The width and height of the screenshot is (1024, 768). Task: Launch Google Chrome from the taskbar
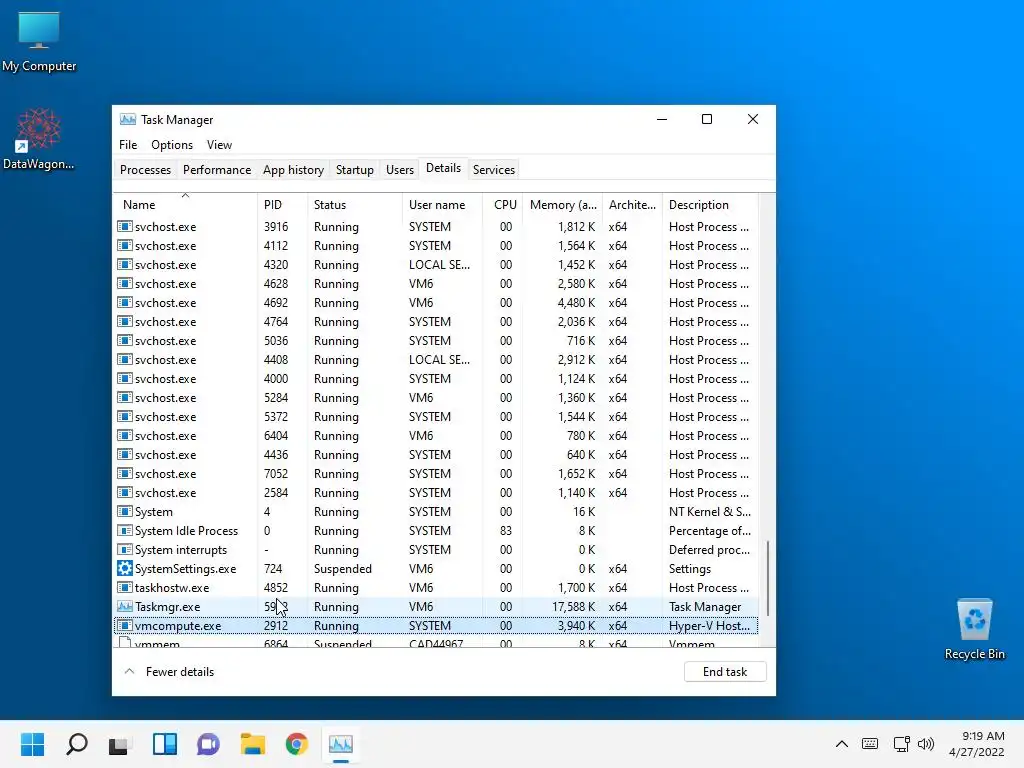296,744
